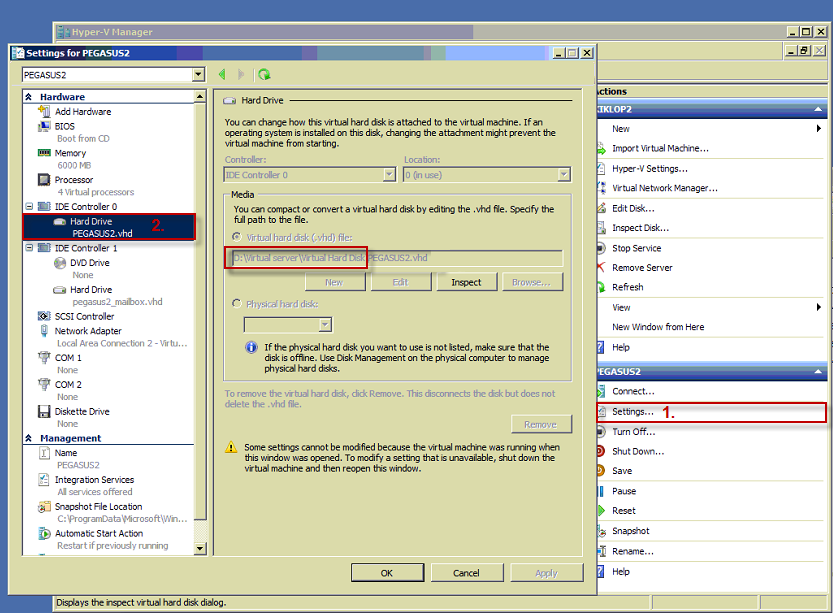
Task: Click the green back arrow icon
Action: tap(222, 74)
